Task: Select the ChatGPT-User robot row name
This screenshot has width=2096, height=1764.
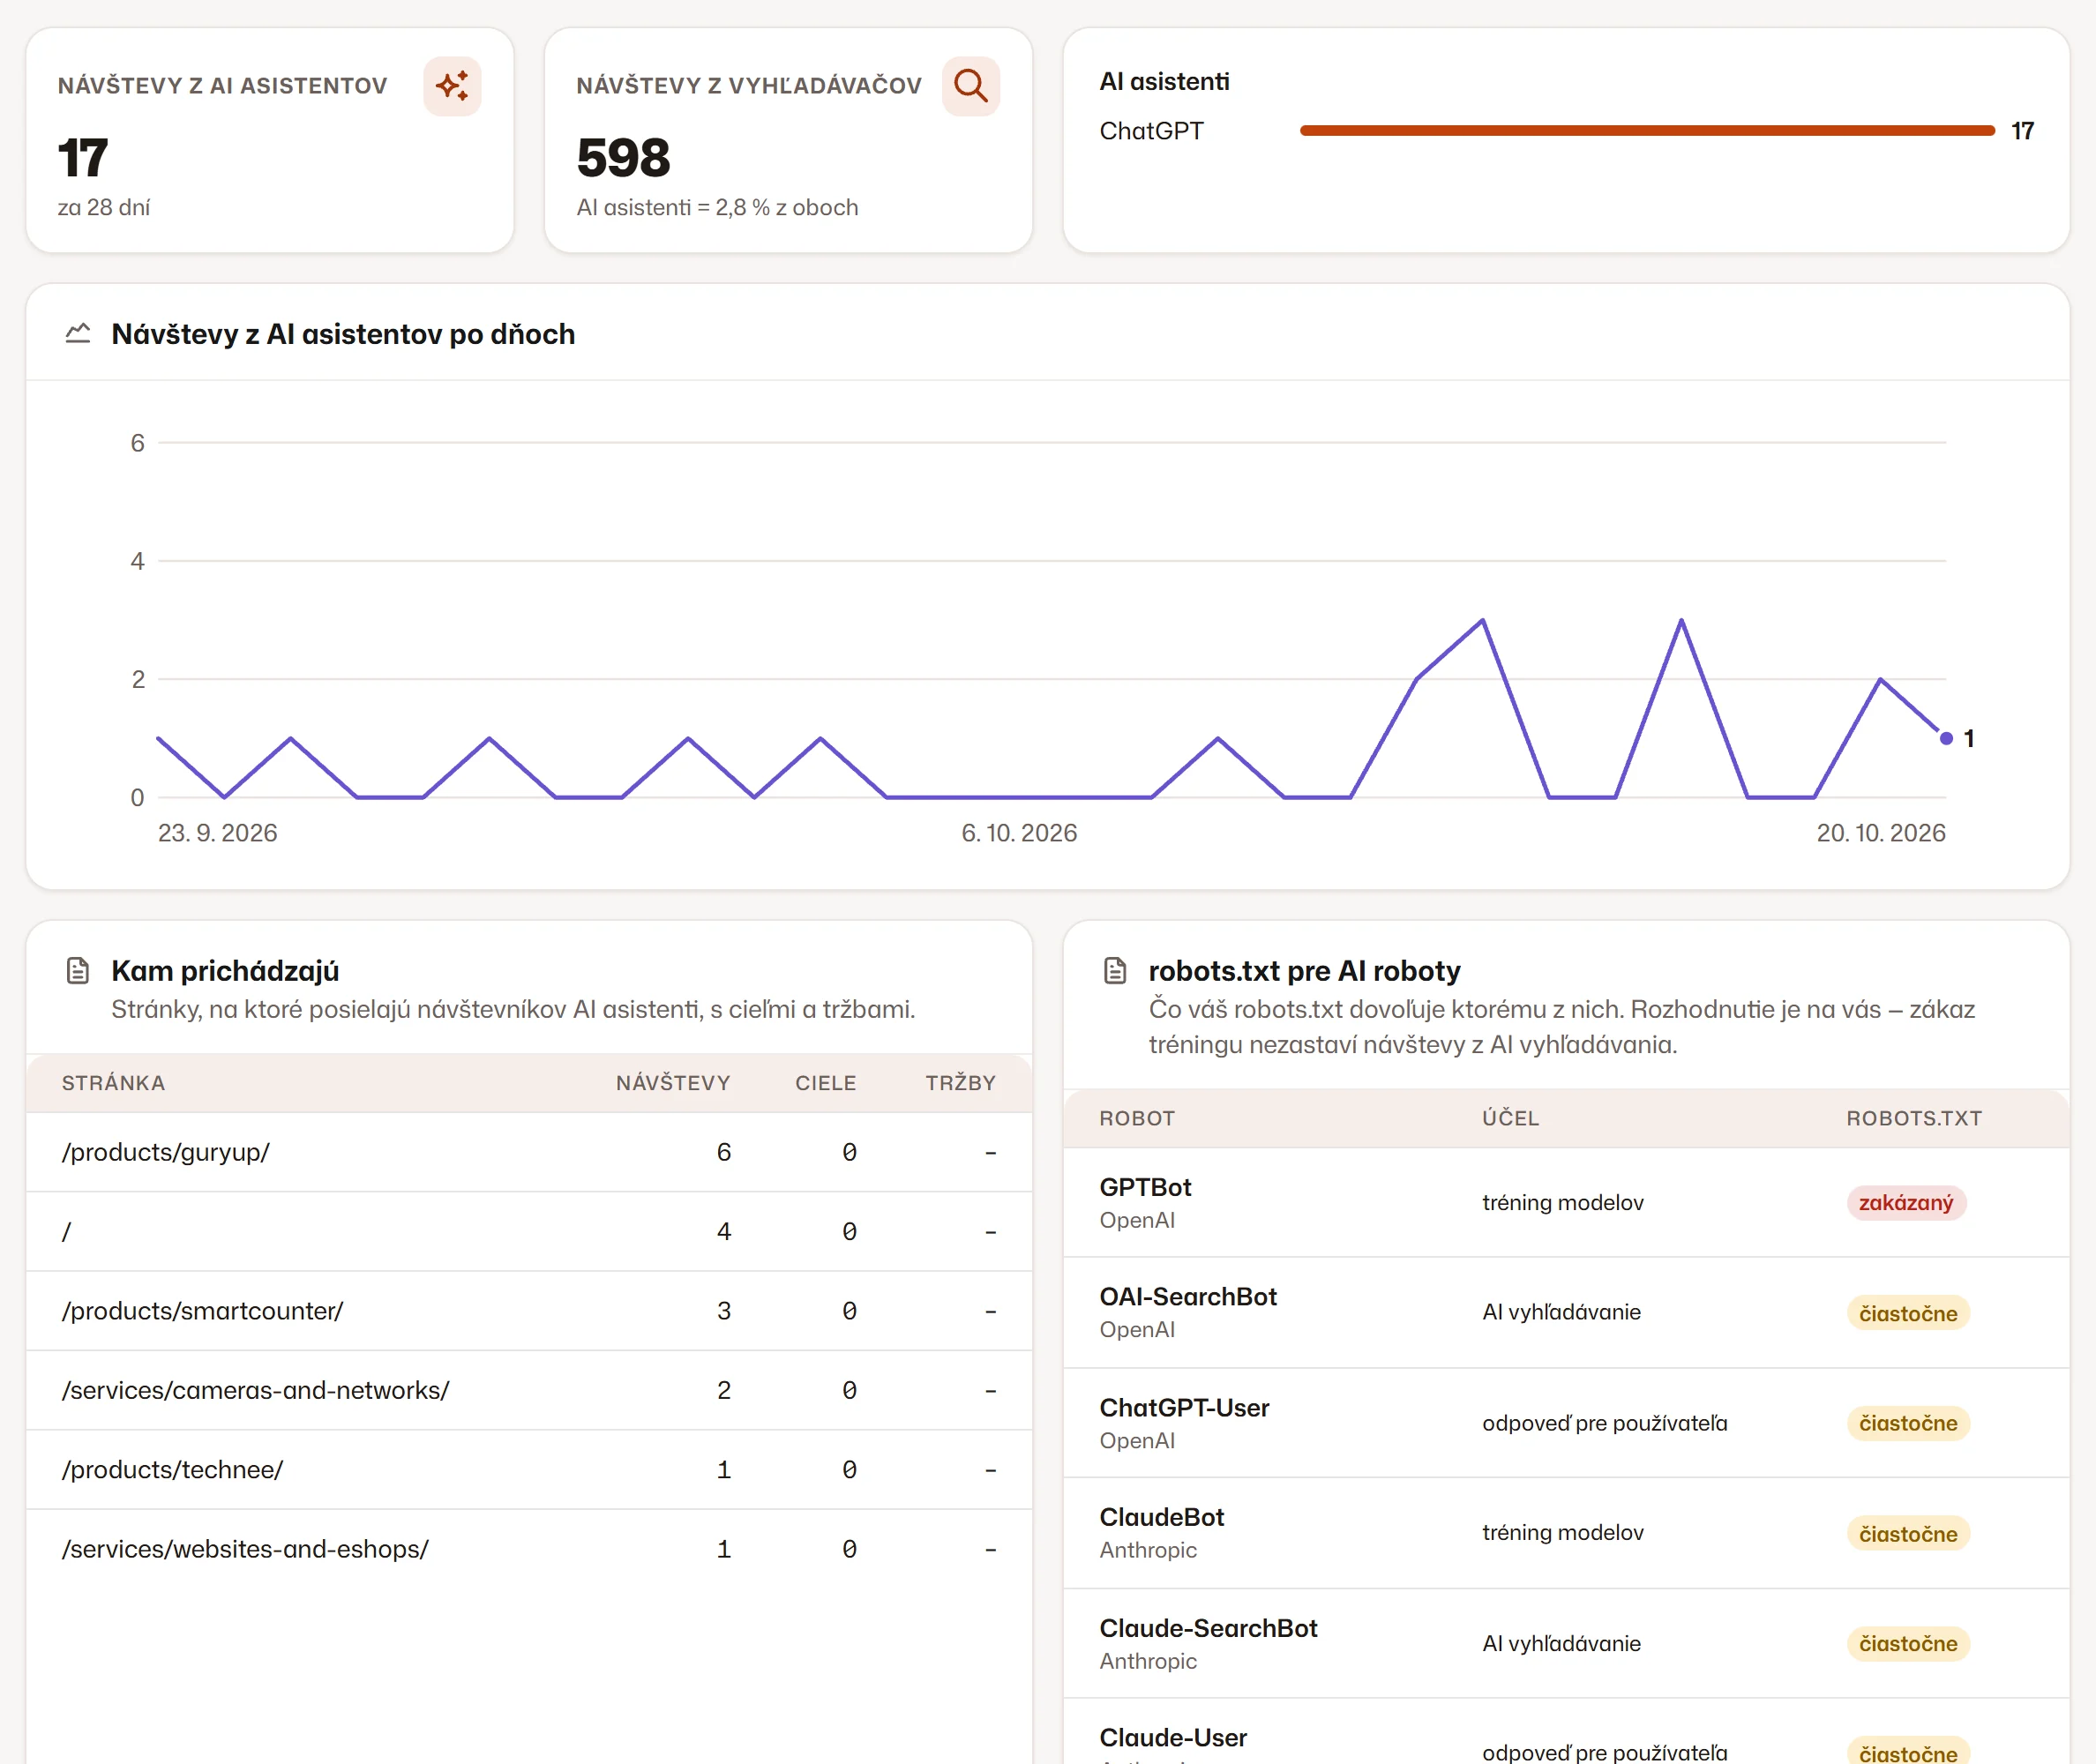Action: click(x=1184, y=1408)
